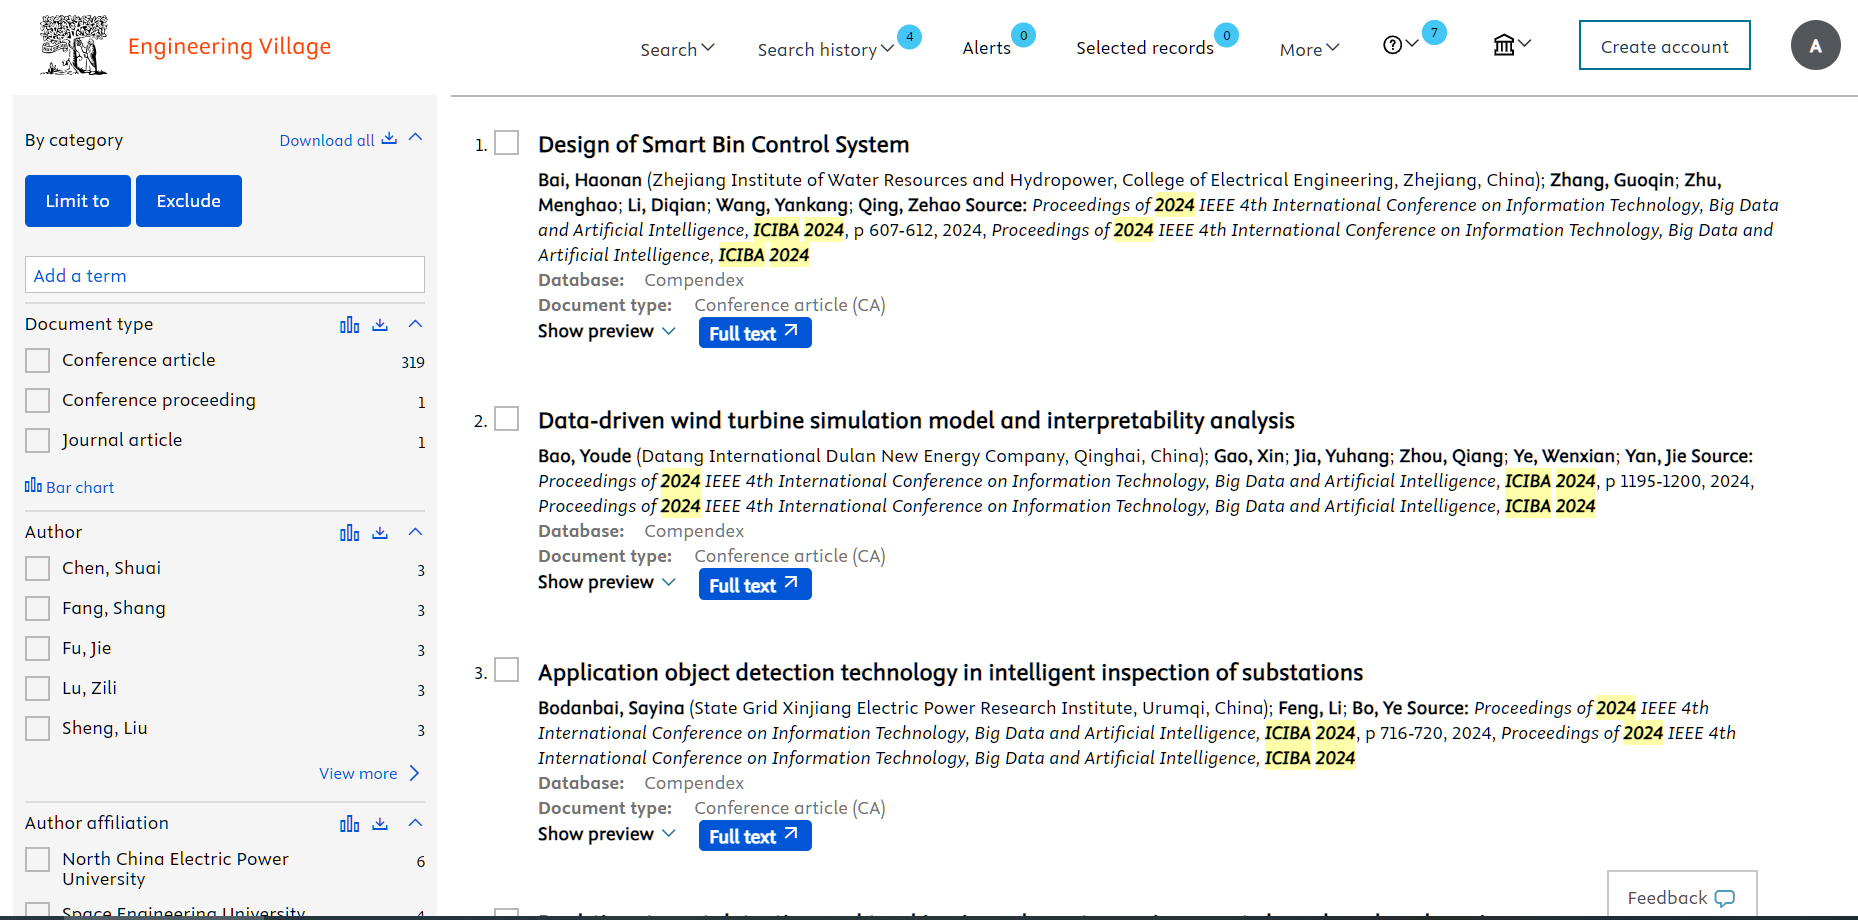Open Document type bar chart icon
Screen dimensions: 1858x920
(x=349, y=324)
